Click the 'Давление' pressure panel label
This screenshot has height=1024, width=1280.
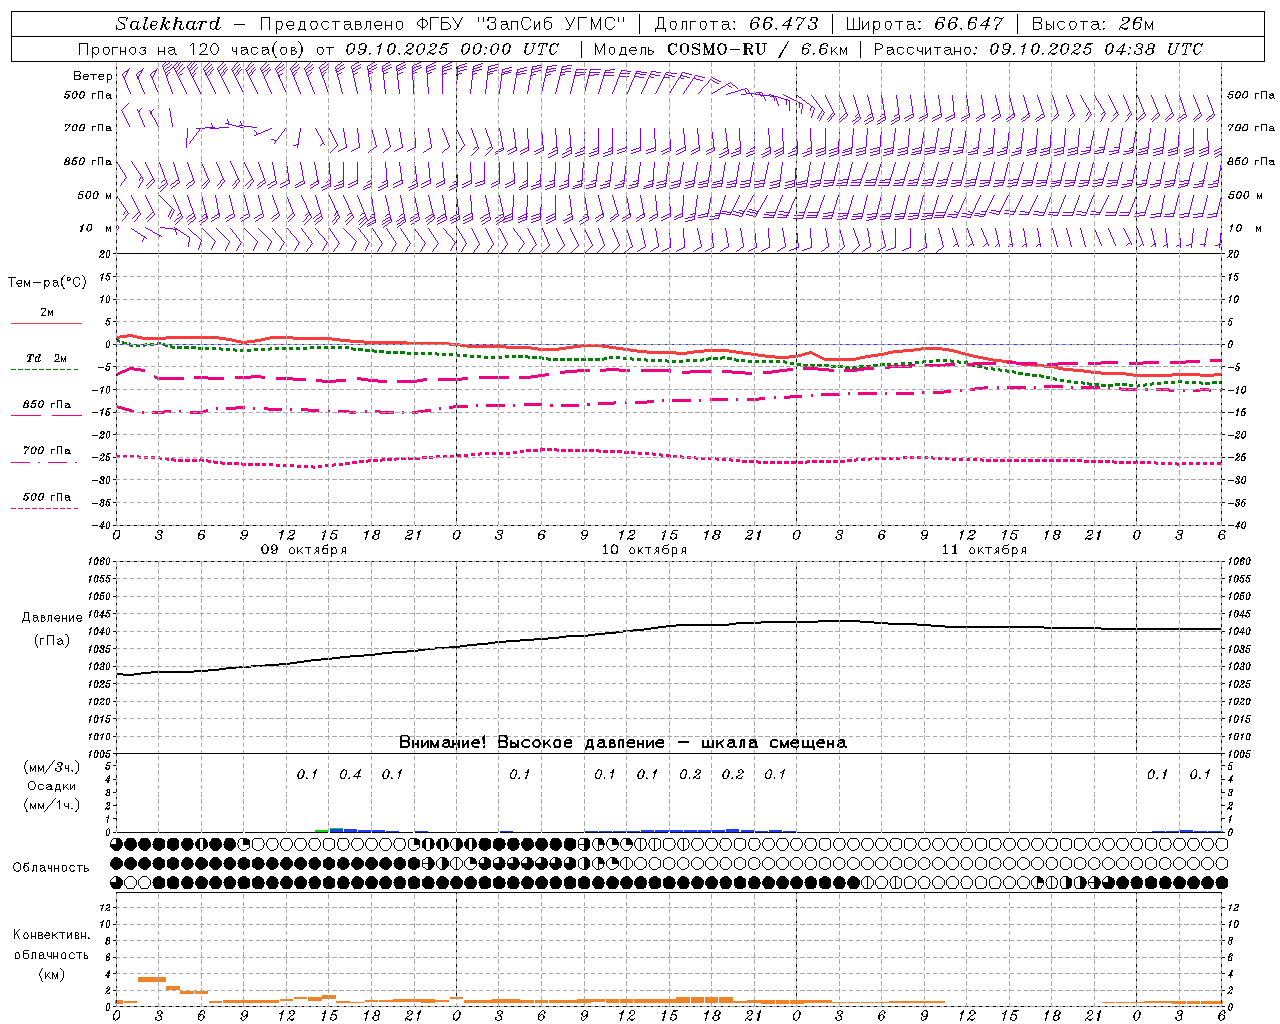point(51,618)
